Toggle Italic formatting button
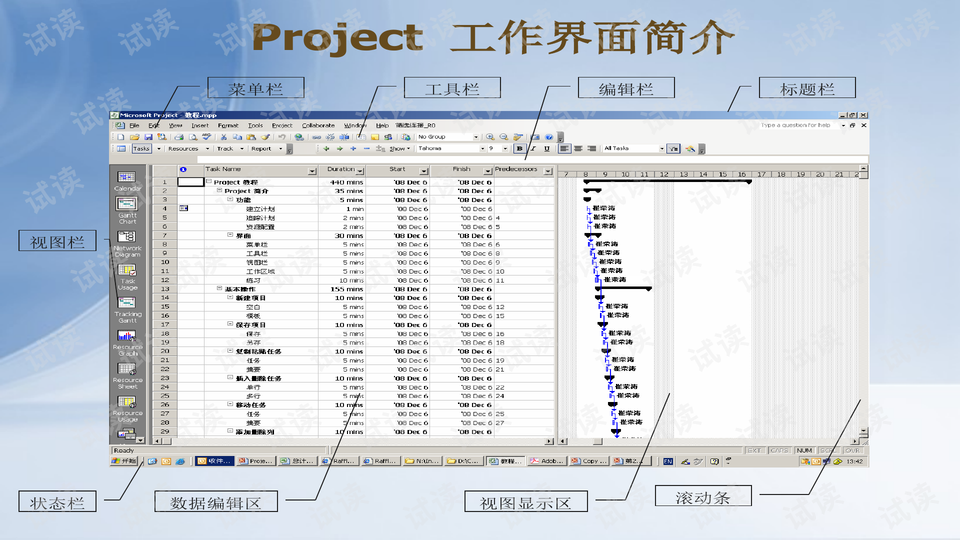Image resolution: width=960 pixels, height=540 pixels. click(533, 149)
